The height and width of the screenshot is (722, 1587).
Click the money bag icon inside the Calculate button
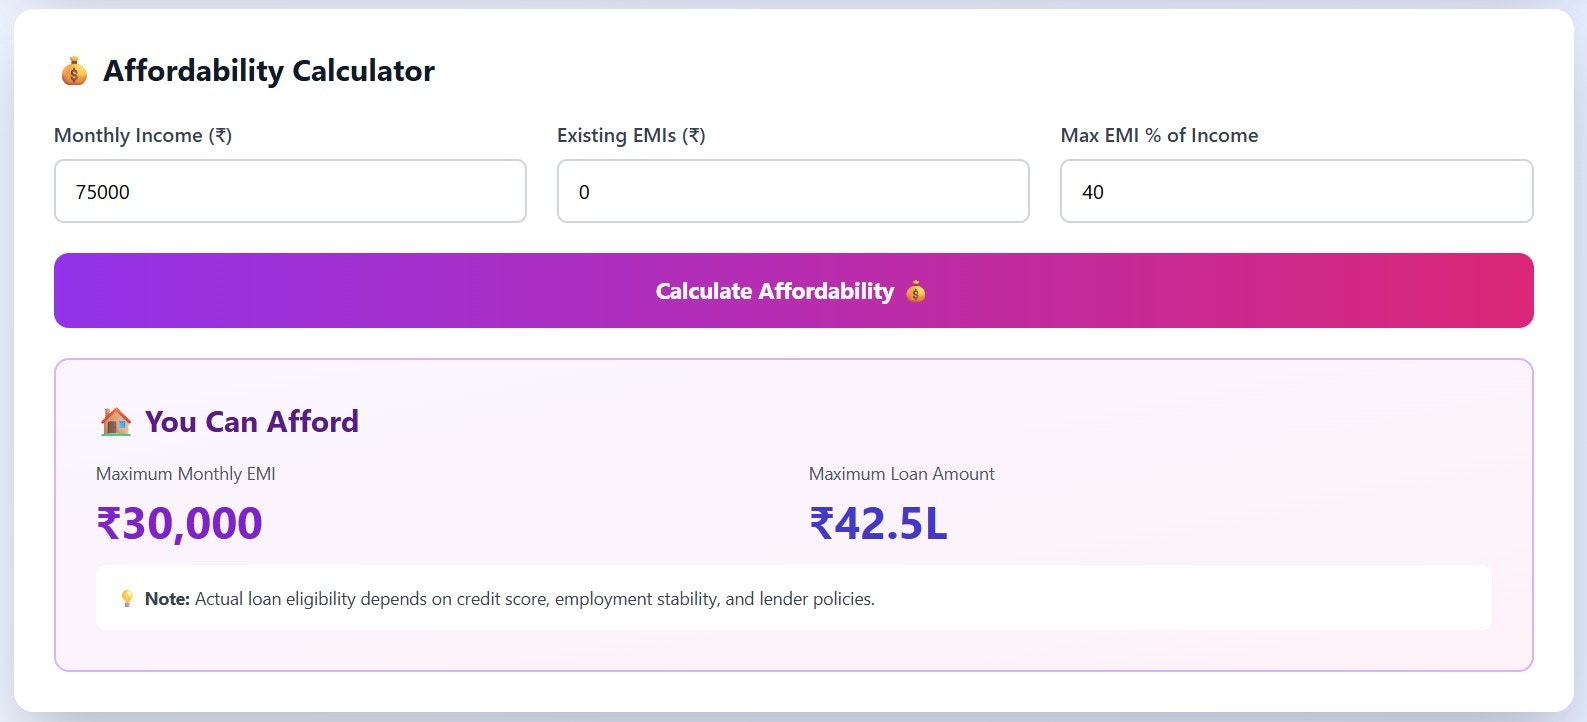916,291
